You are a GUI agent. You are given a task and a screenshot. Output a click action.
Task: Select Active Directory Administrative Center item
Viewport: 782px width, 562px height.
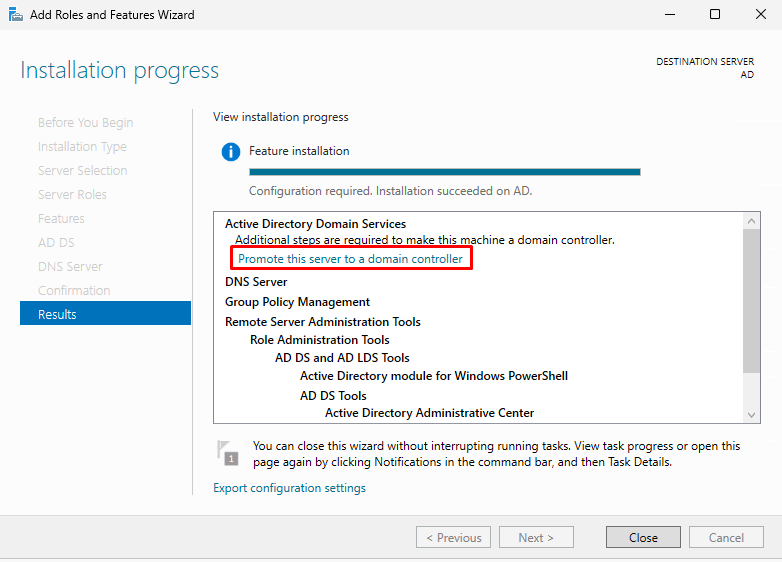[429, 413]
